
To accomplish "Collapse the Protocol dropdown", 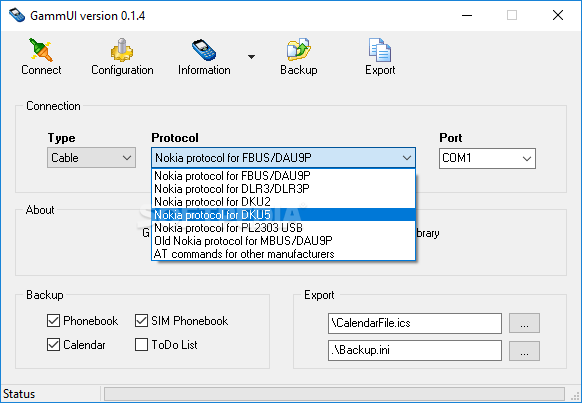I will pyautogui.click(x=407, y=158).
